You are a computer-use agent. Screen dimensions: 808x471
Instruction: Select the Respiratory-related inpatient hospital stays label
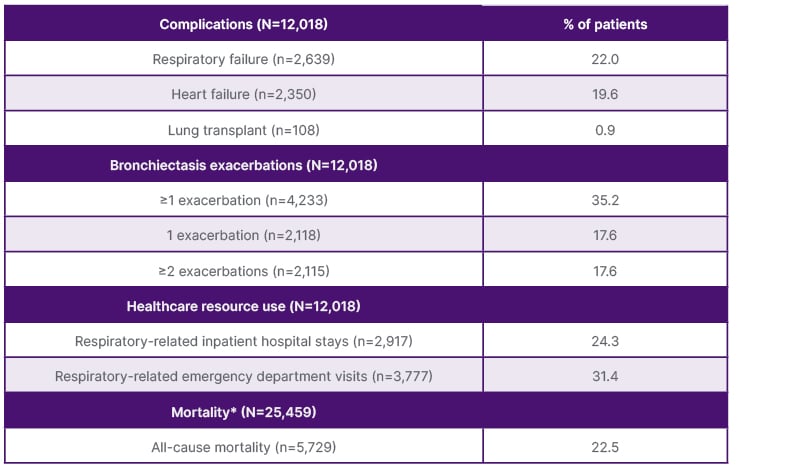pyautogui.click(x=243, y=341)
